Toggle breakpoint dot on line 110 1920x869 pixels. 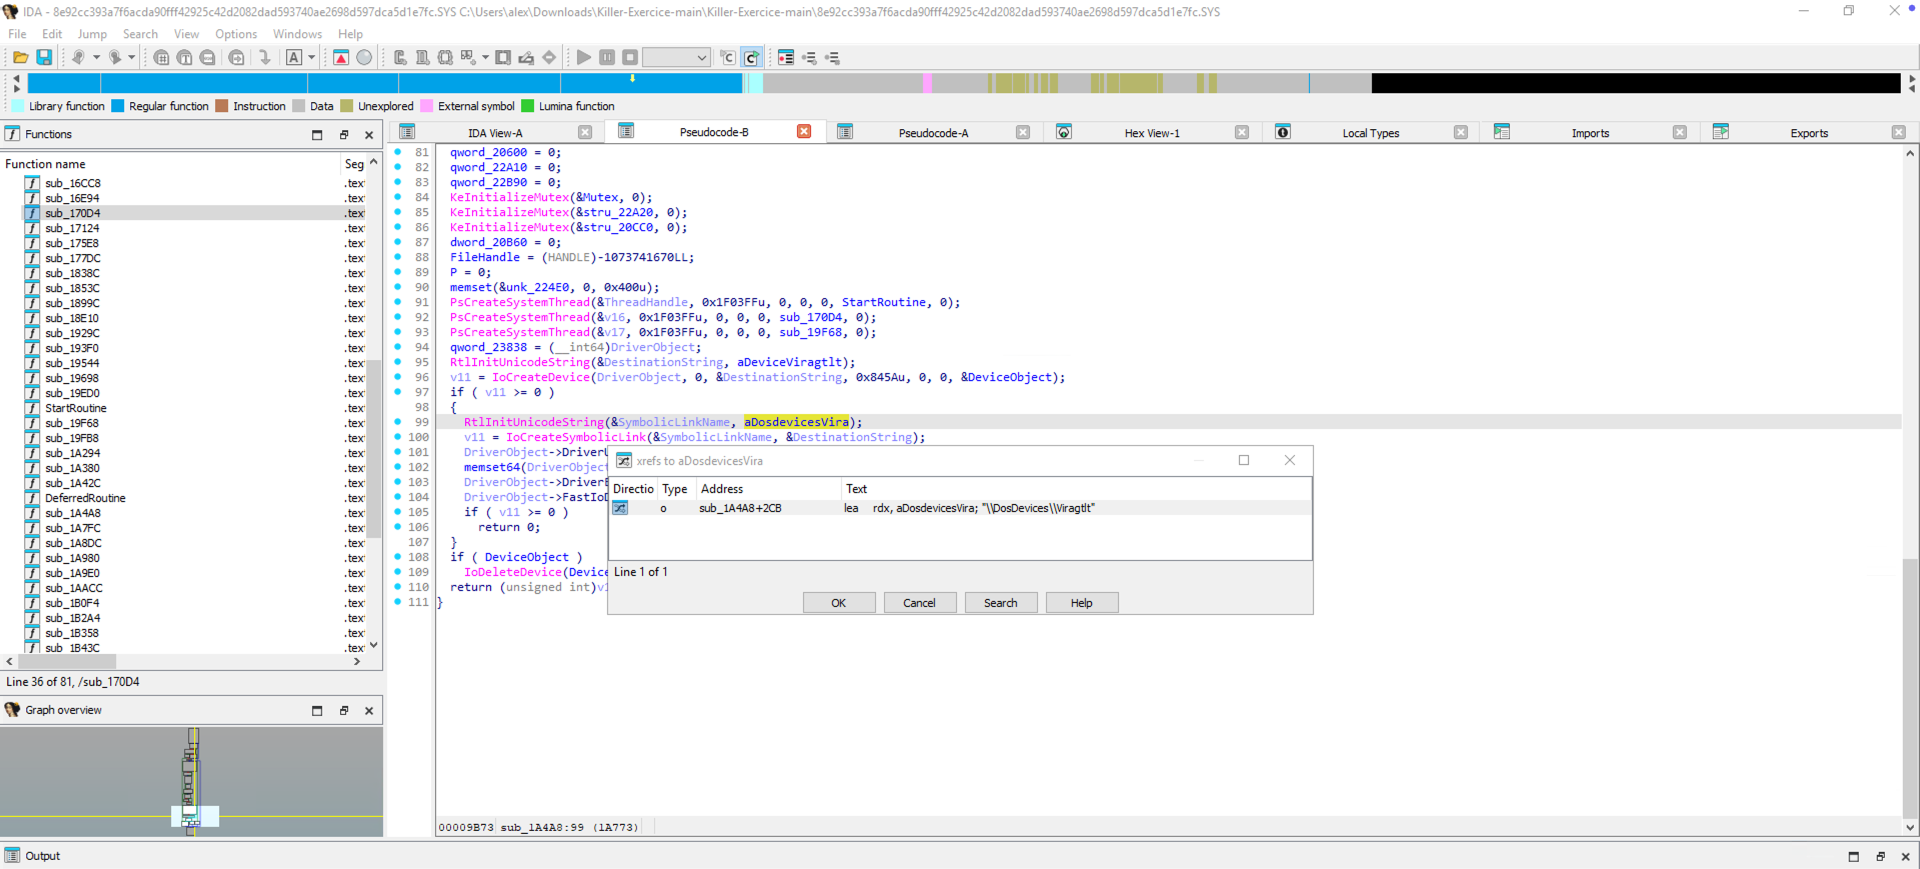(398, 587)
